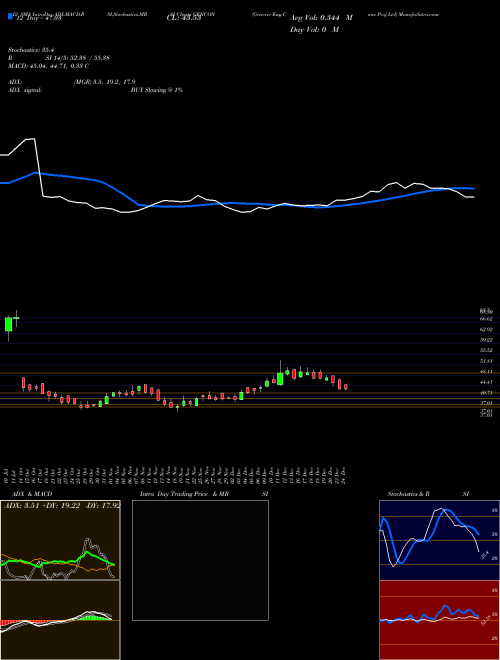Click the 'CL: 43.53' closing price text
The width and height of the screenshot is (500, 660).
184,18
